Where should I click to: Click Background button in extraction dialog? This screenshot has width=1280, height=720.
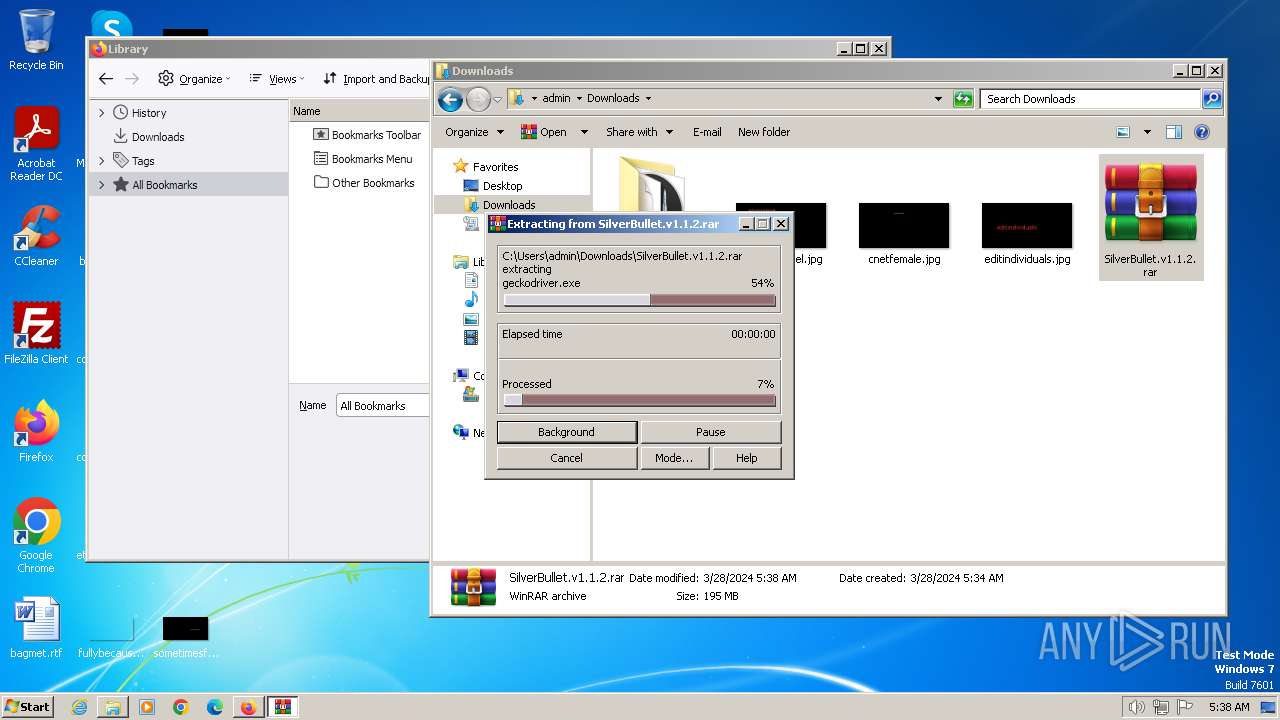[566, 432]
